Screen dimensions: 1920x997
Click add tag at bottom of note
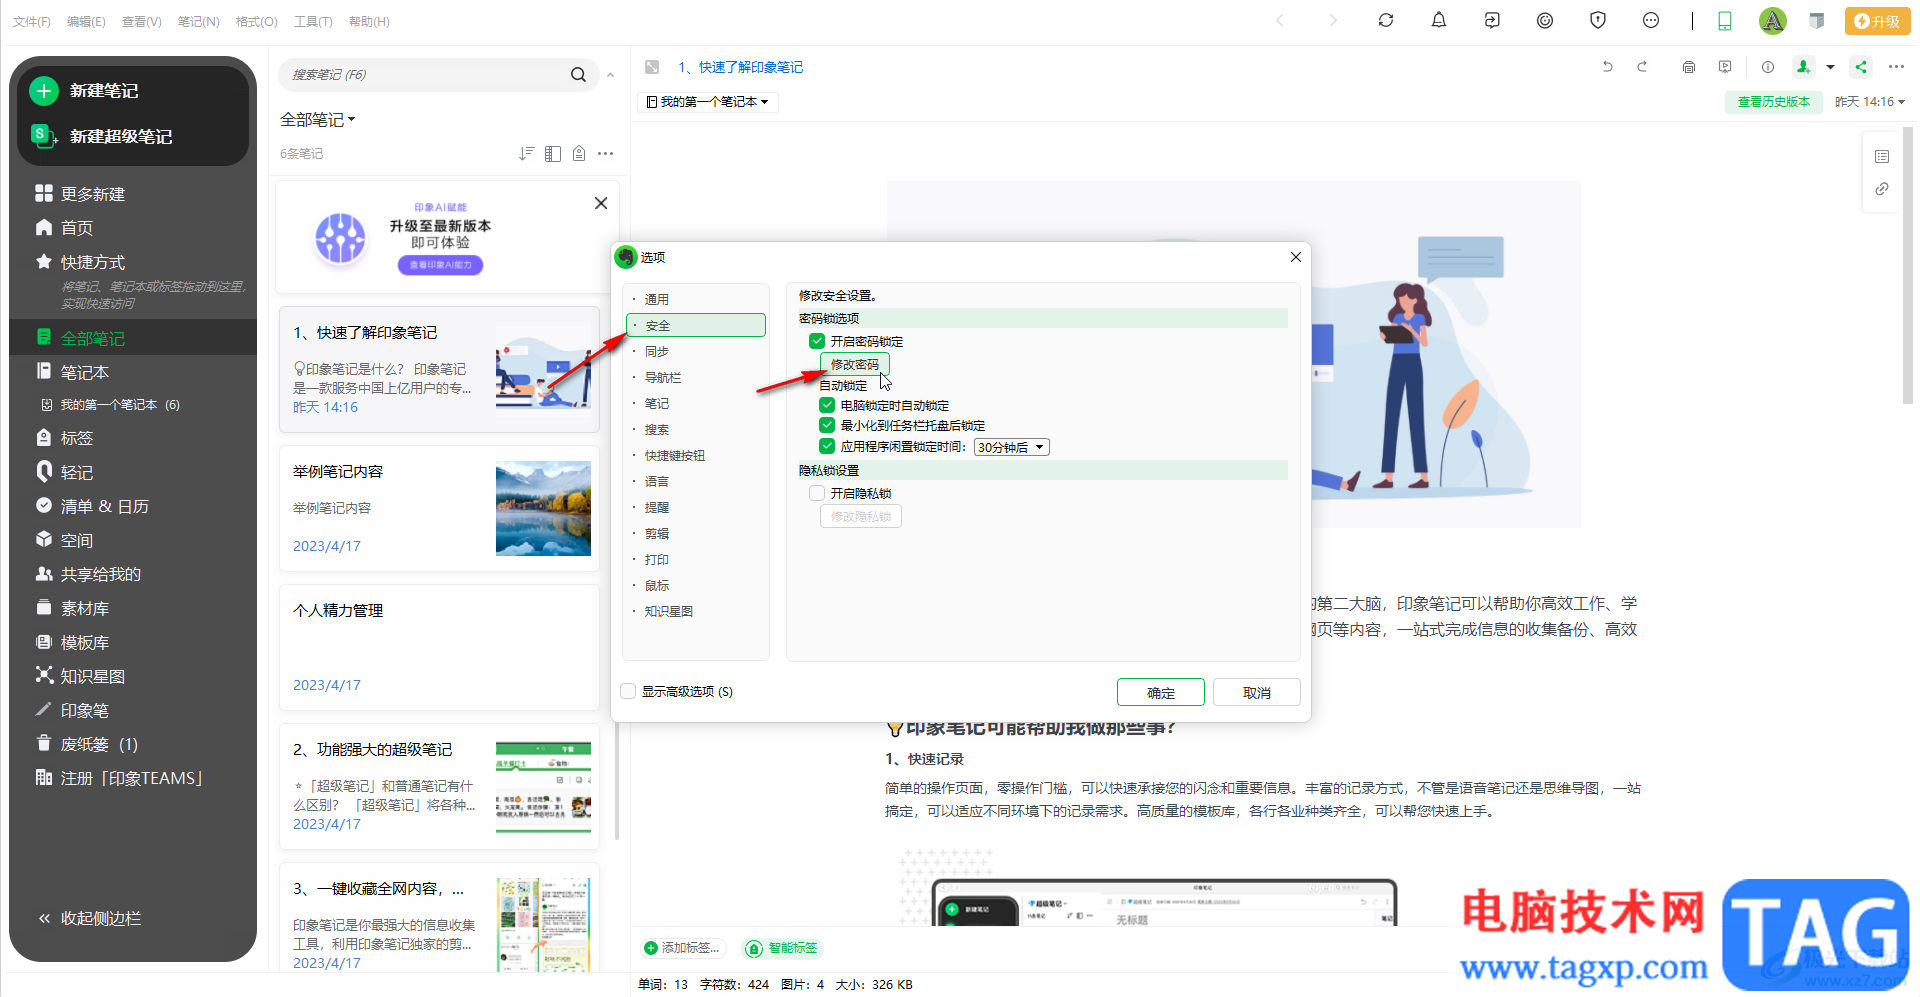[682, 947]
